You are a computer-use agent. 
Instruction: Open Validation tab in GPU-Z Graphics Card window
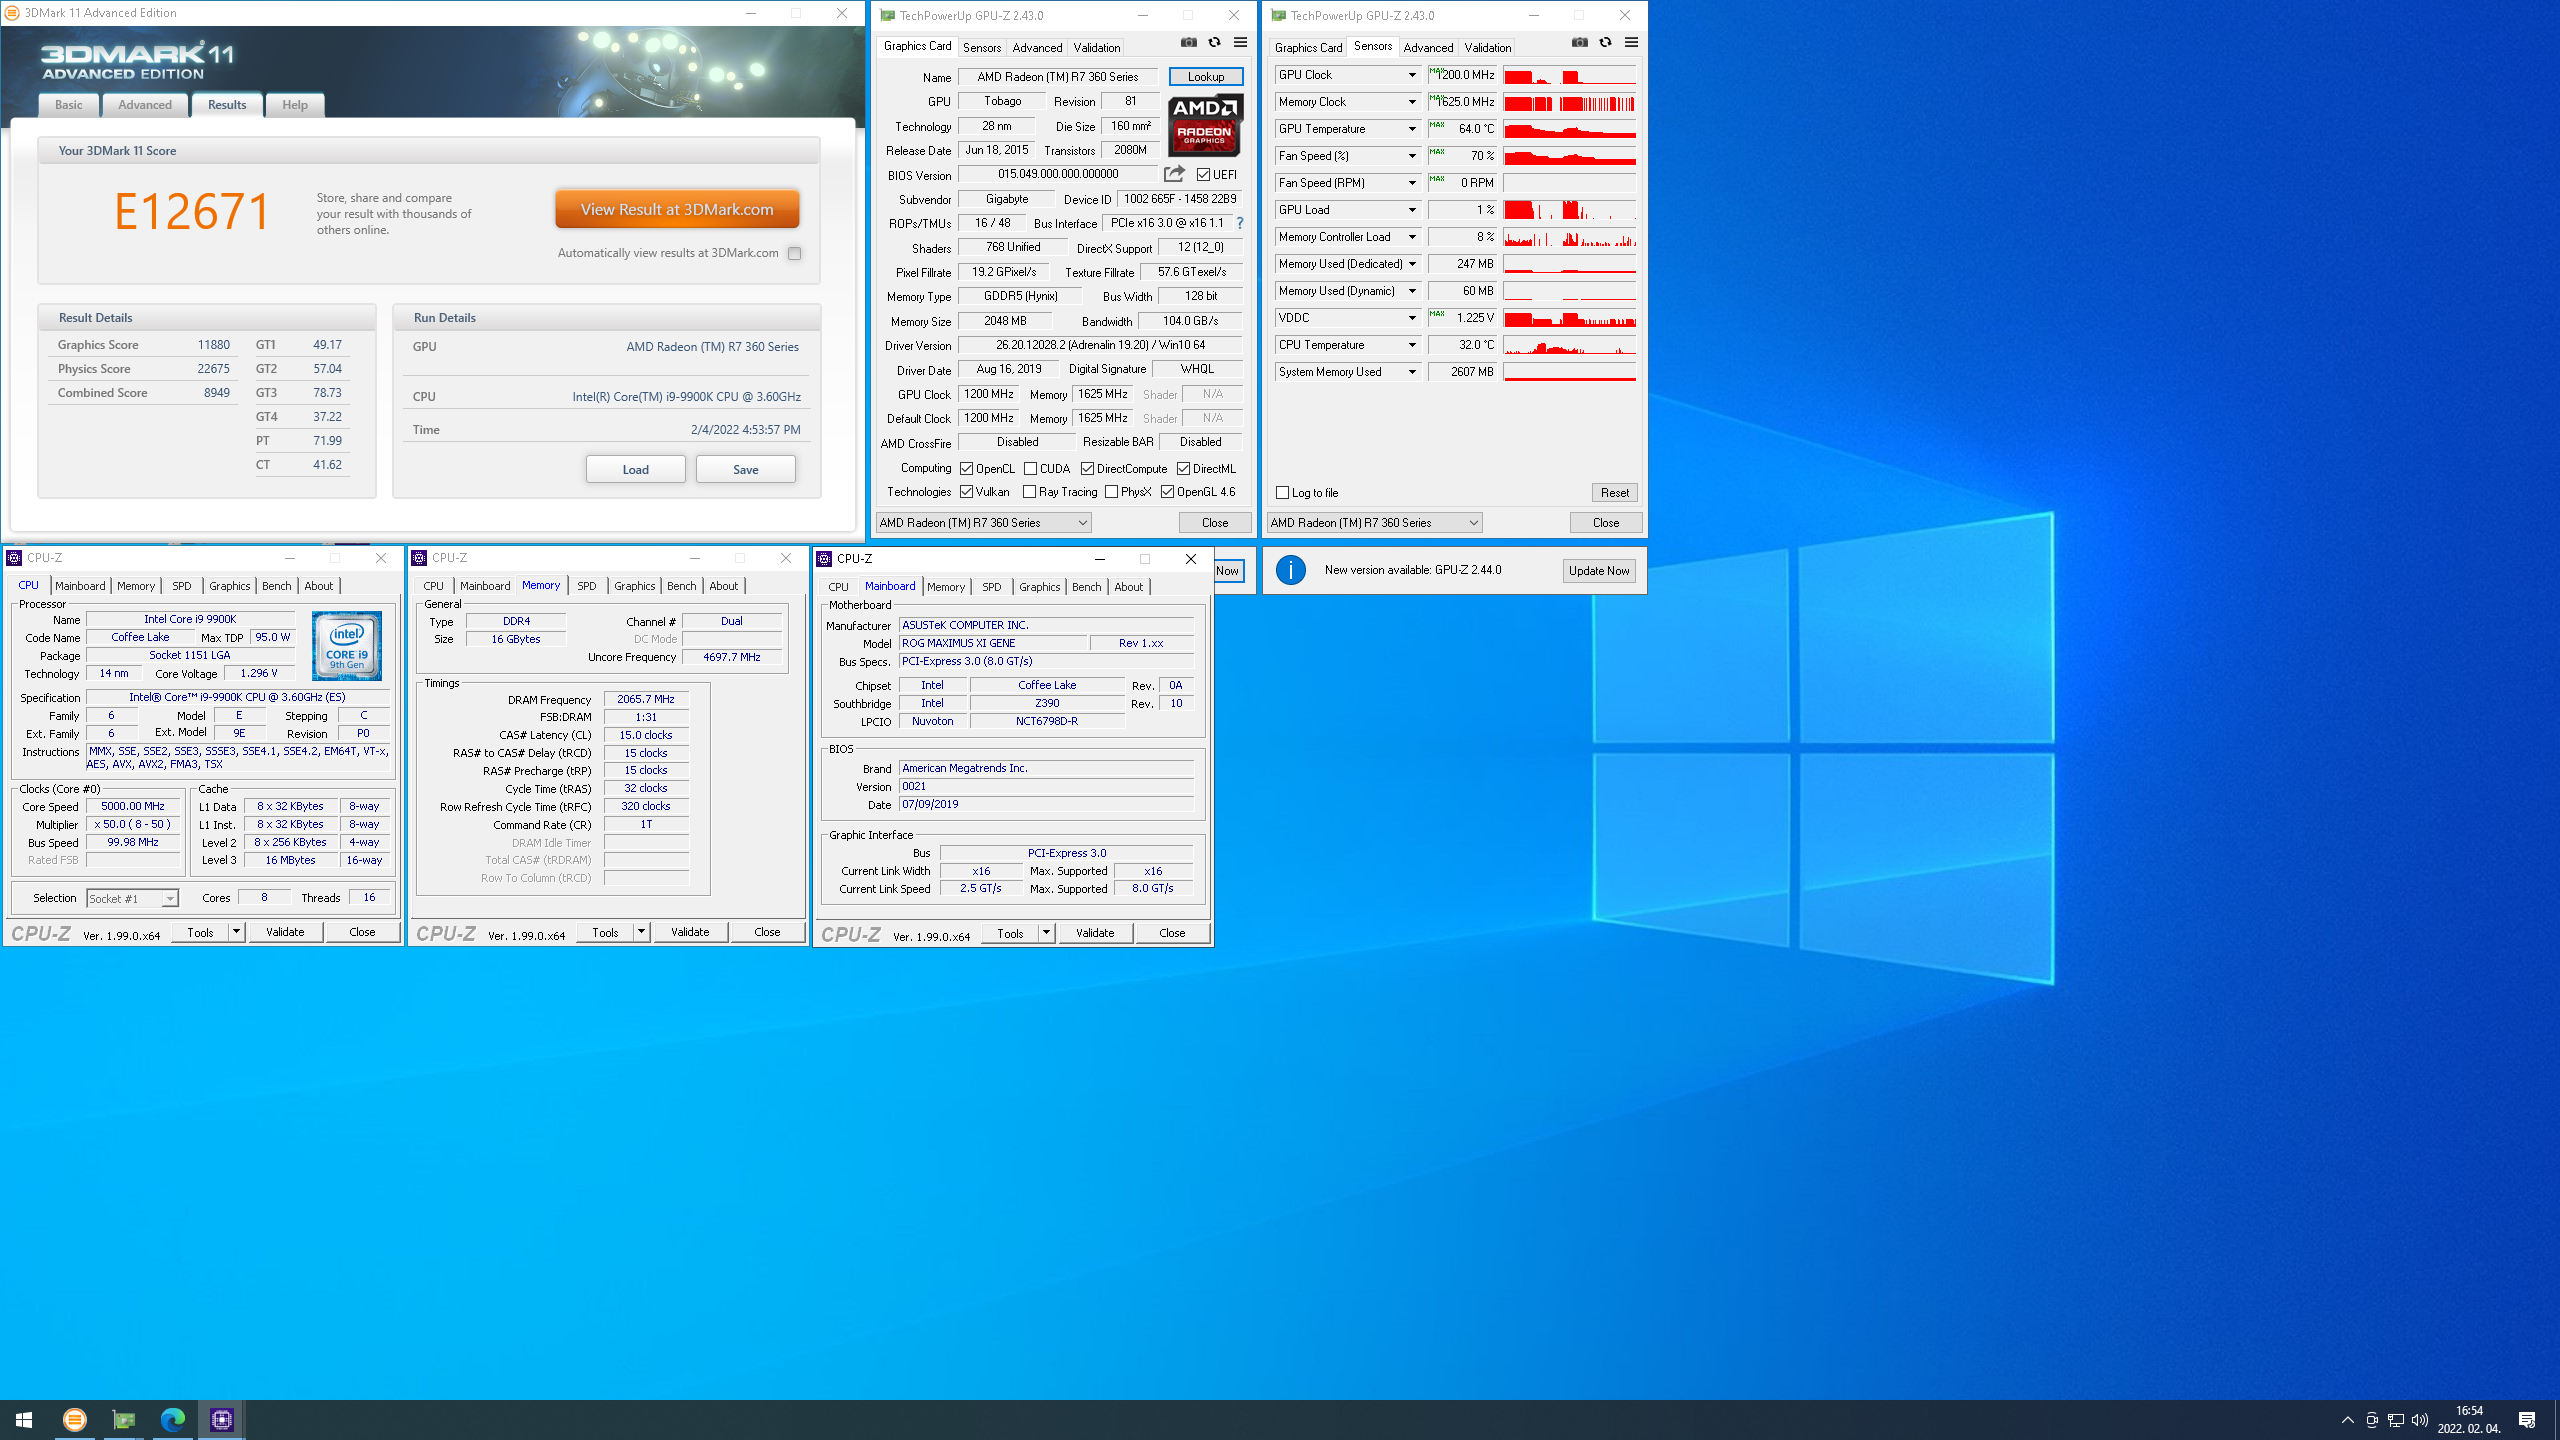click(1096, 47)
